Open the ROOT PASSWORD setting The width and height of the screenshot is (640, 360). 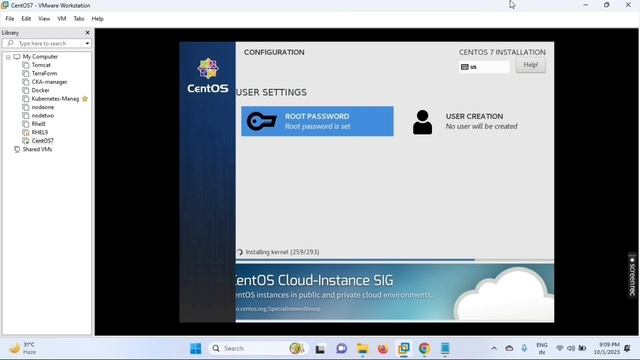pyautogui.click(x=317, y=121)
